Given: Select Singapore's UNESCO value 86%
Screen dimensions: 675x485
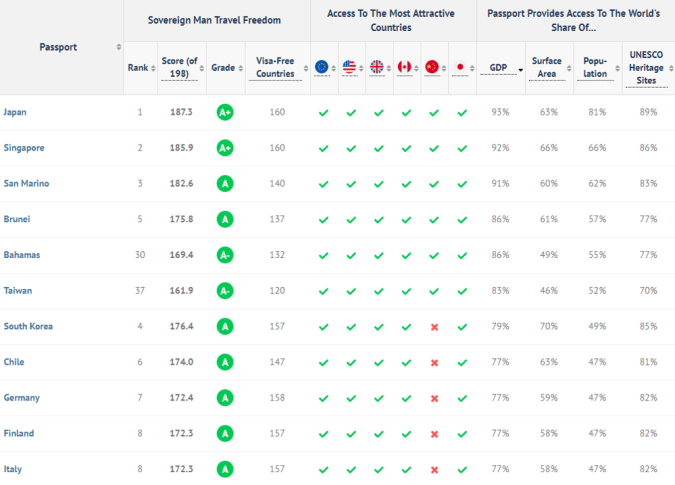Looking at the screenshot, I should click(x=648, y=148).
